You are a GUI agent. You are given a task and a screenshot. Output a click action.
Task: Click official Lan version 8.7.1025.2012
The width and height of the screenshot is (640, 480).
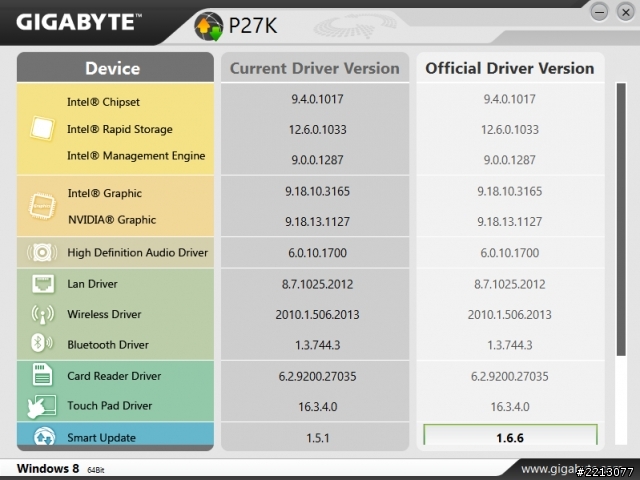pyautogui.click(x=510, y=284)
